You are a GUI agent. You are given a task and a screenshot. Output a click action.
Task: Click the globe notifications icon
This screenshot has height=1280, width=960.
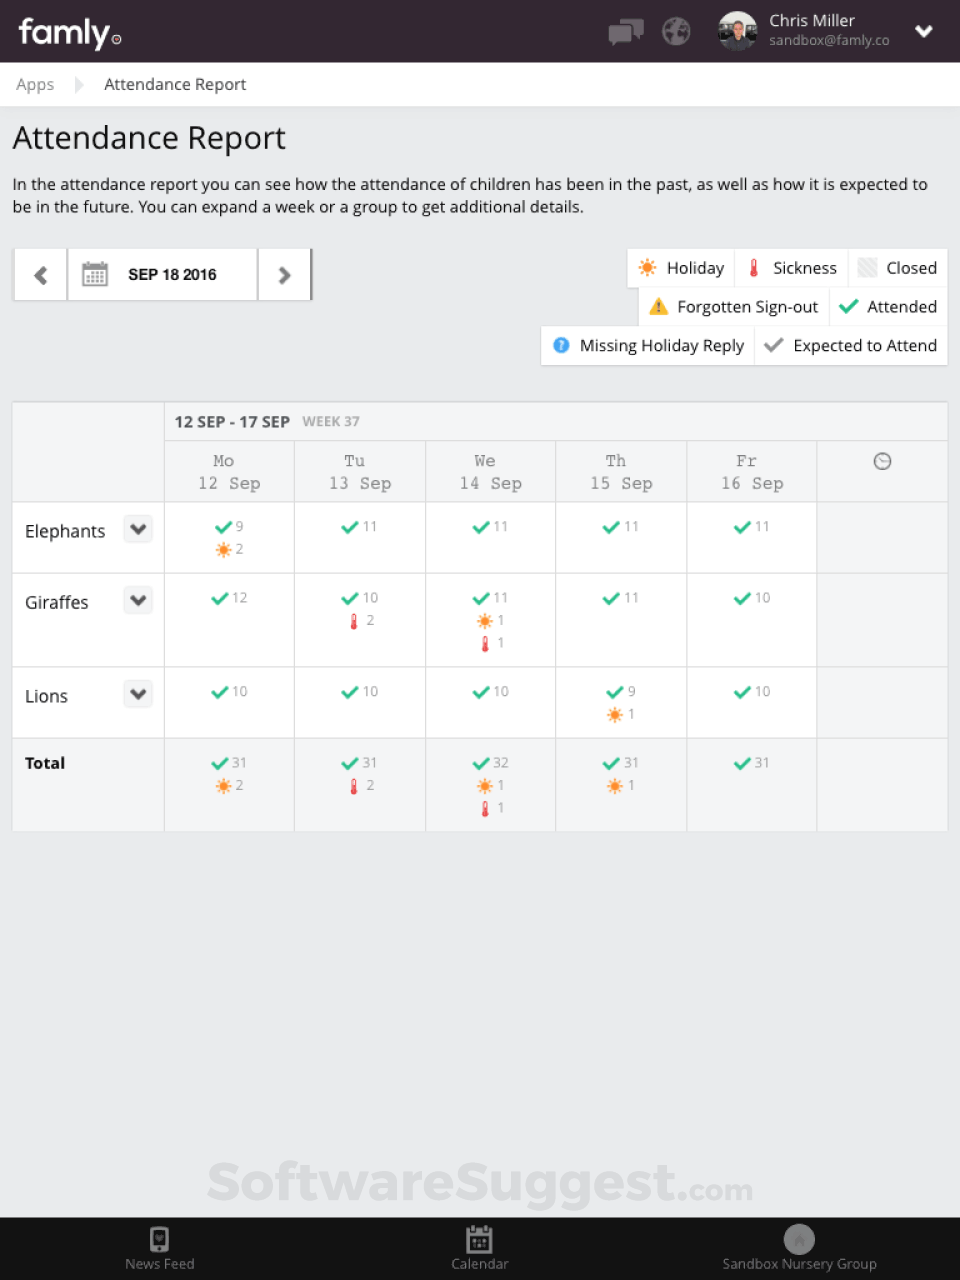pos(676,32)
